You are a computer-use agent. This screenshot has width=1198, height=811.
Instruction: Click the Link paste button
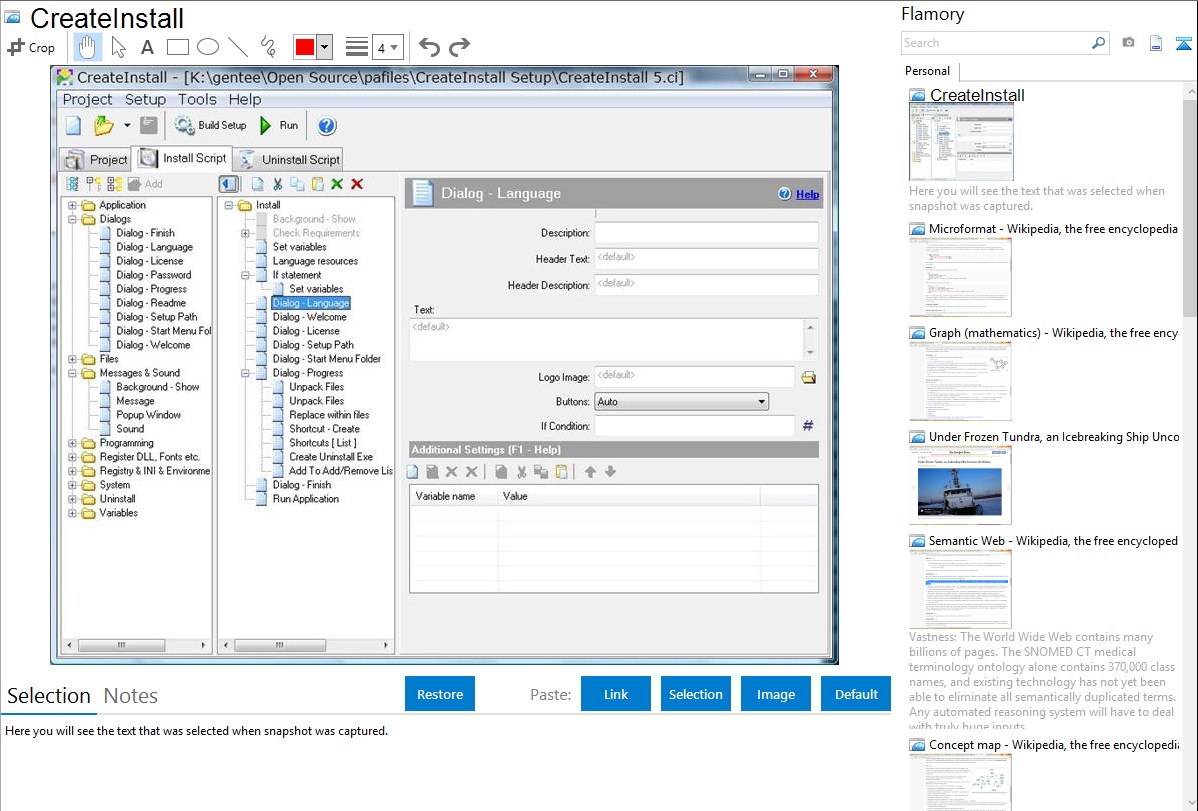point(616,694)
